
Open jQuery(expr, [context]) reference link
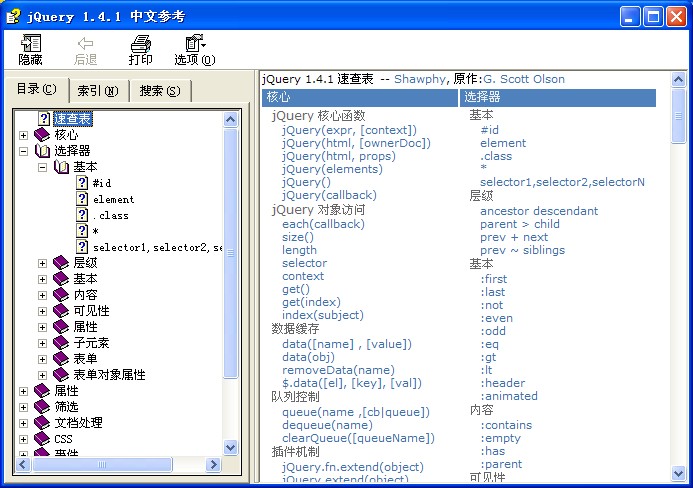(349, 130)
